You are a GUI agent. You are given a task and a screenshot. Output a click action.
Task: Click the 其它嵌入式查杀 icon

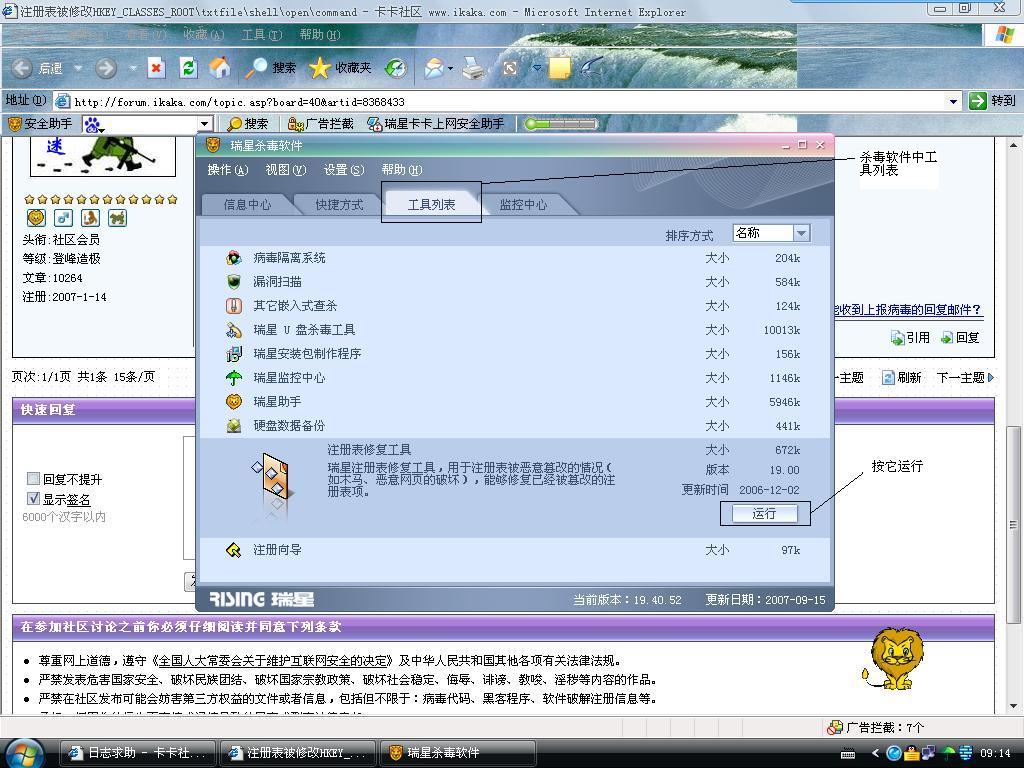[234, 306]
